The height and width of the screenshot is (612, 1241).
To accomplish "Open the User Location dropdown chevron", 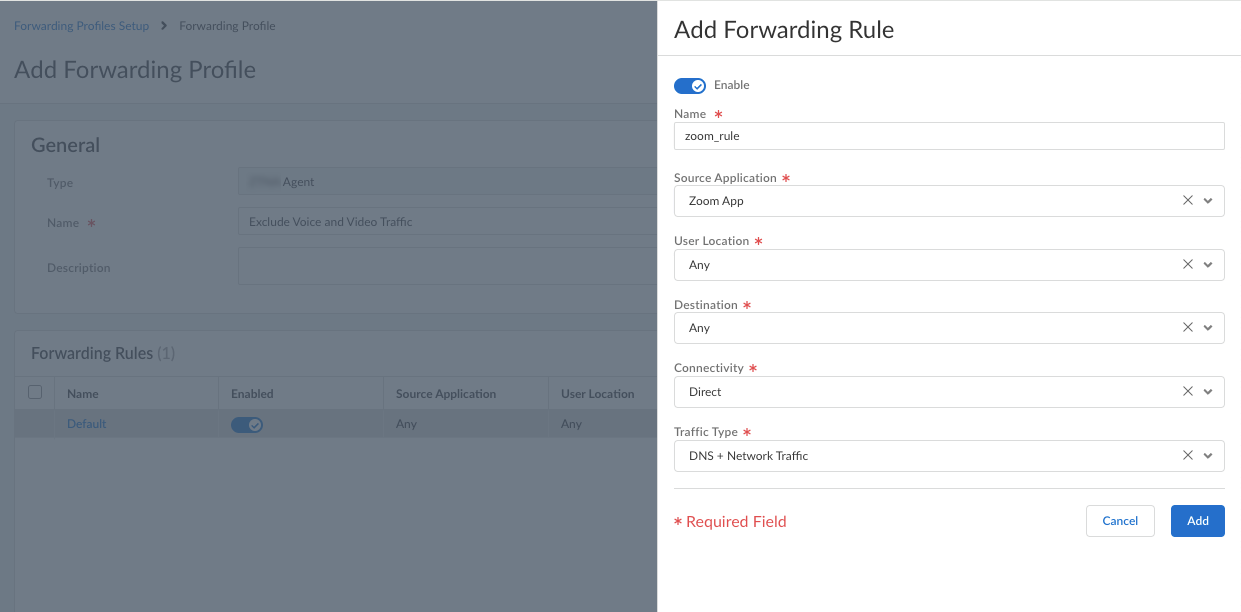I will click(1208, 265).
